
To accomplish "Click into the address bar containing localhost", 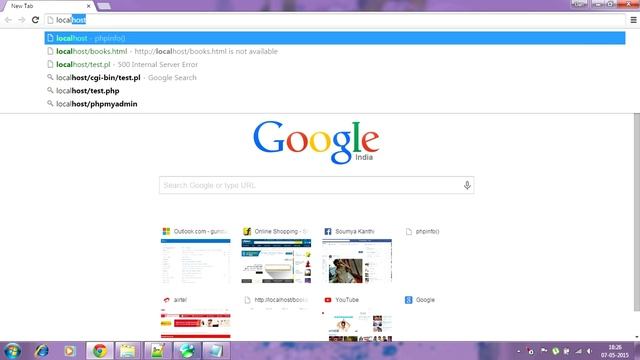I will pos(335,20).
